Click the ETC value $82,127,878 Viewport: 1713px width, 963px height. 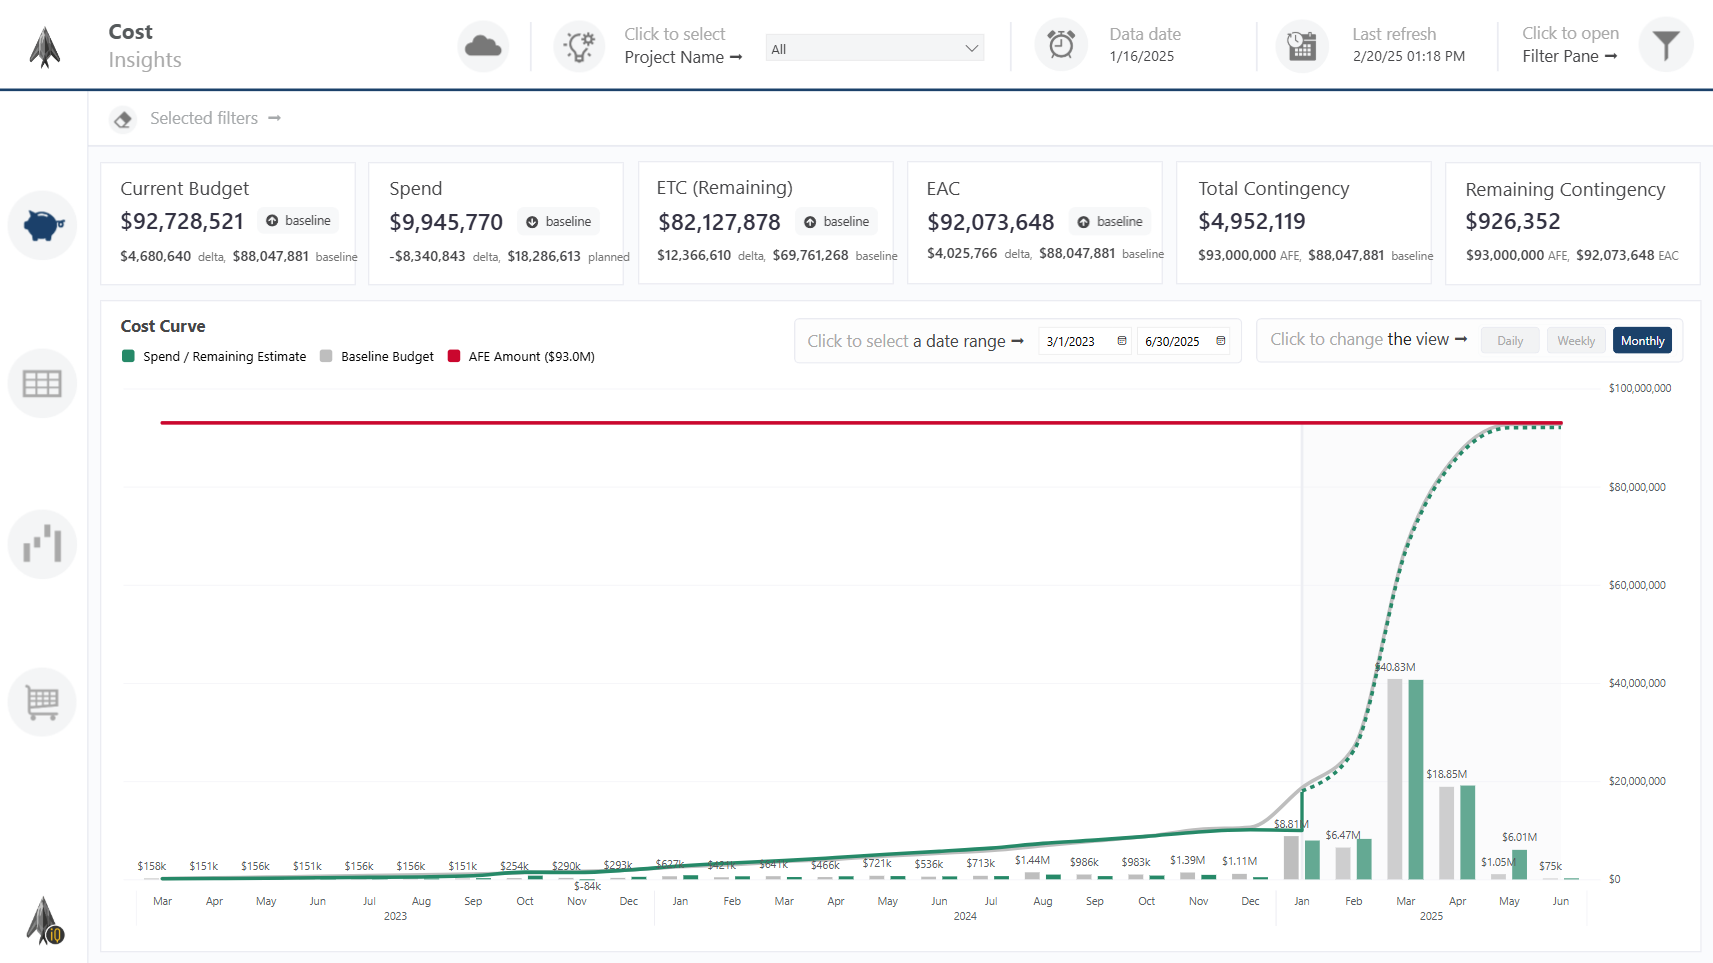[719, 222]
